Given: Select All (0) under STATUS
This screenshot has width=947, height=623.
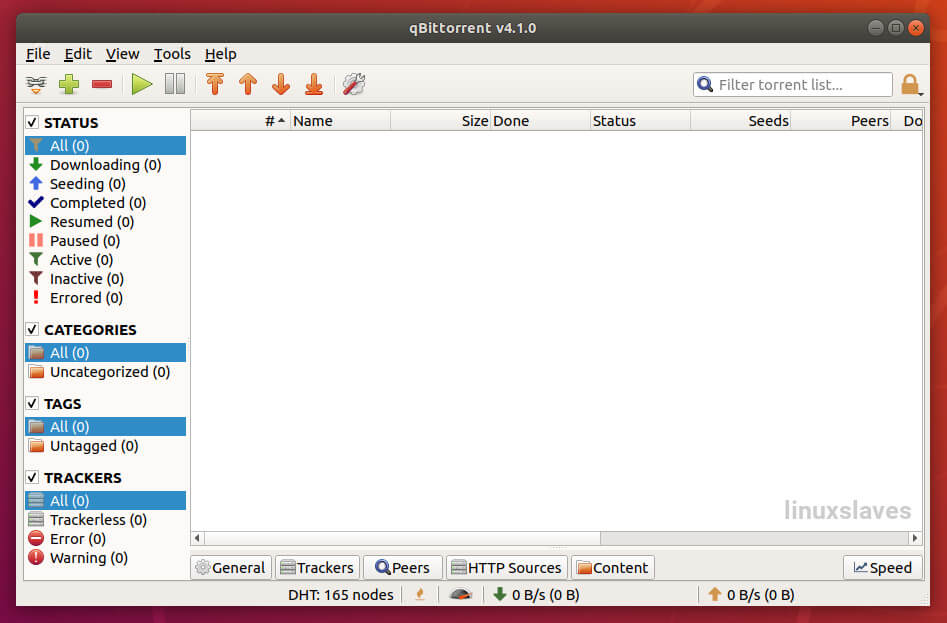Looking at the screenshot, I should pos(106,145).
